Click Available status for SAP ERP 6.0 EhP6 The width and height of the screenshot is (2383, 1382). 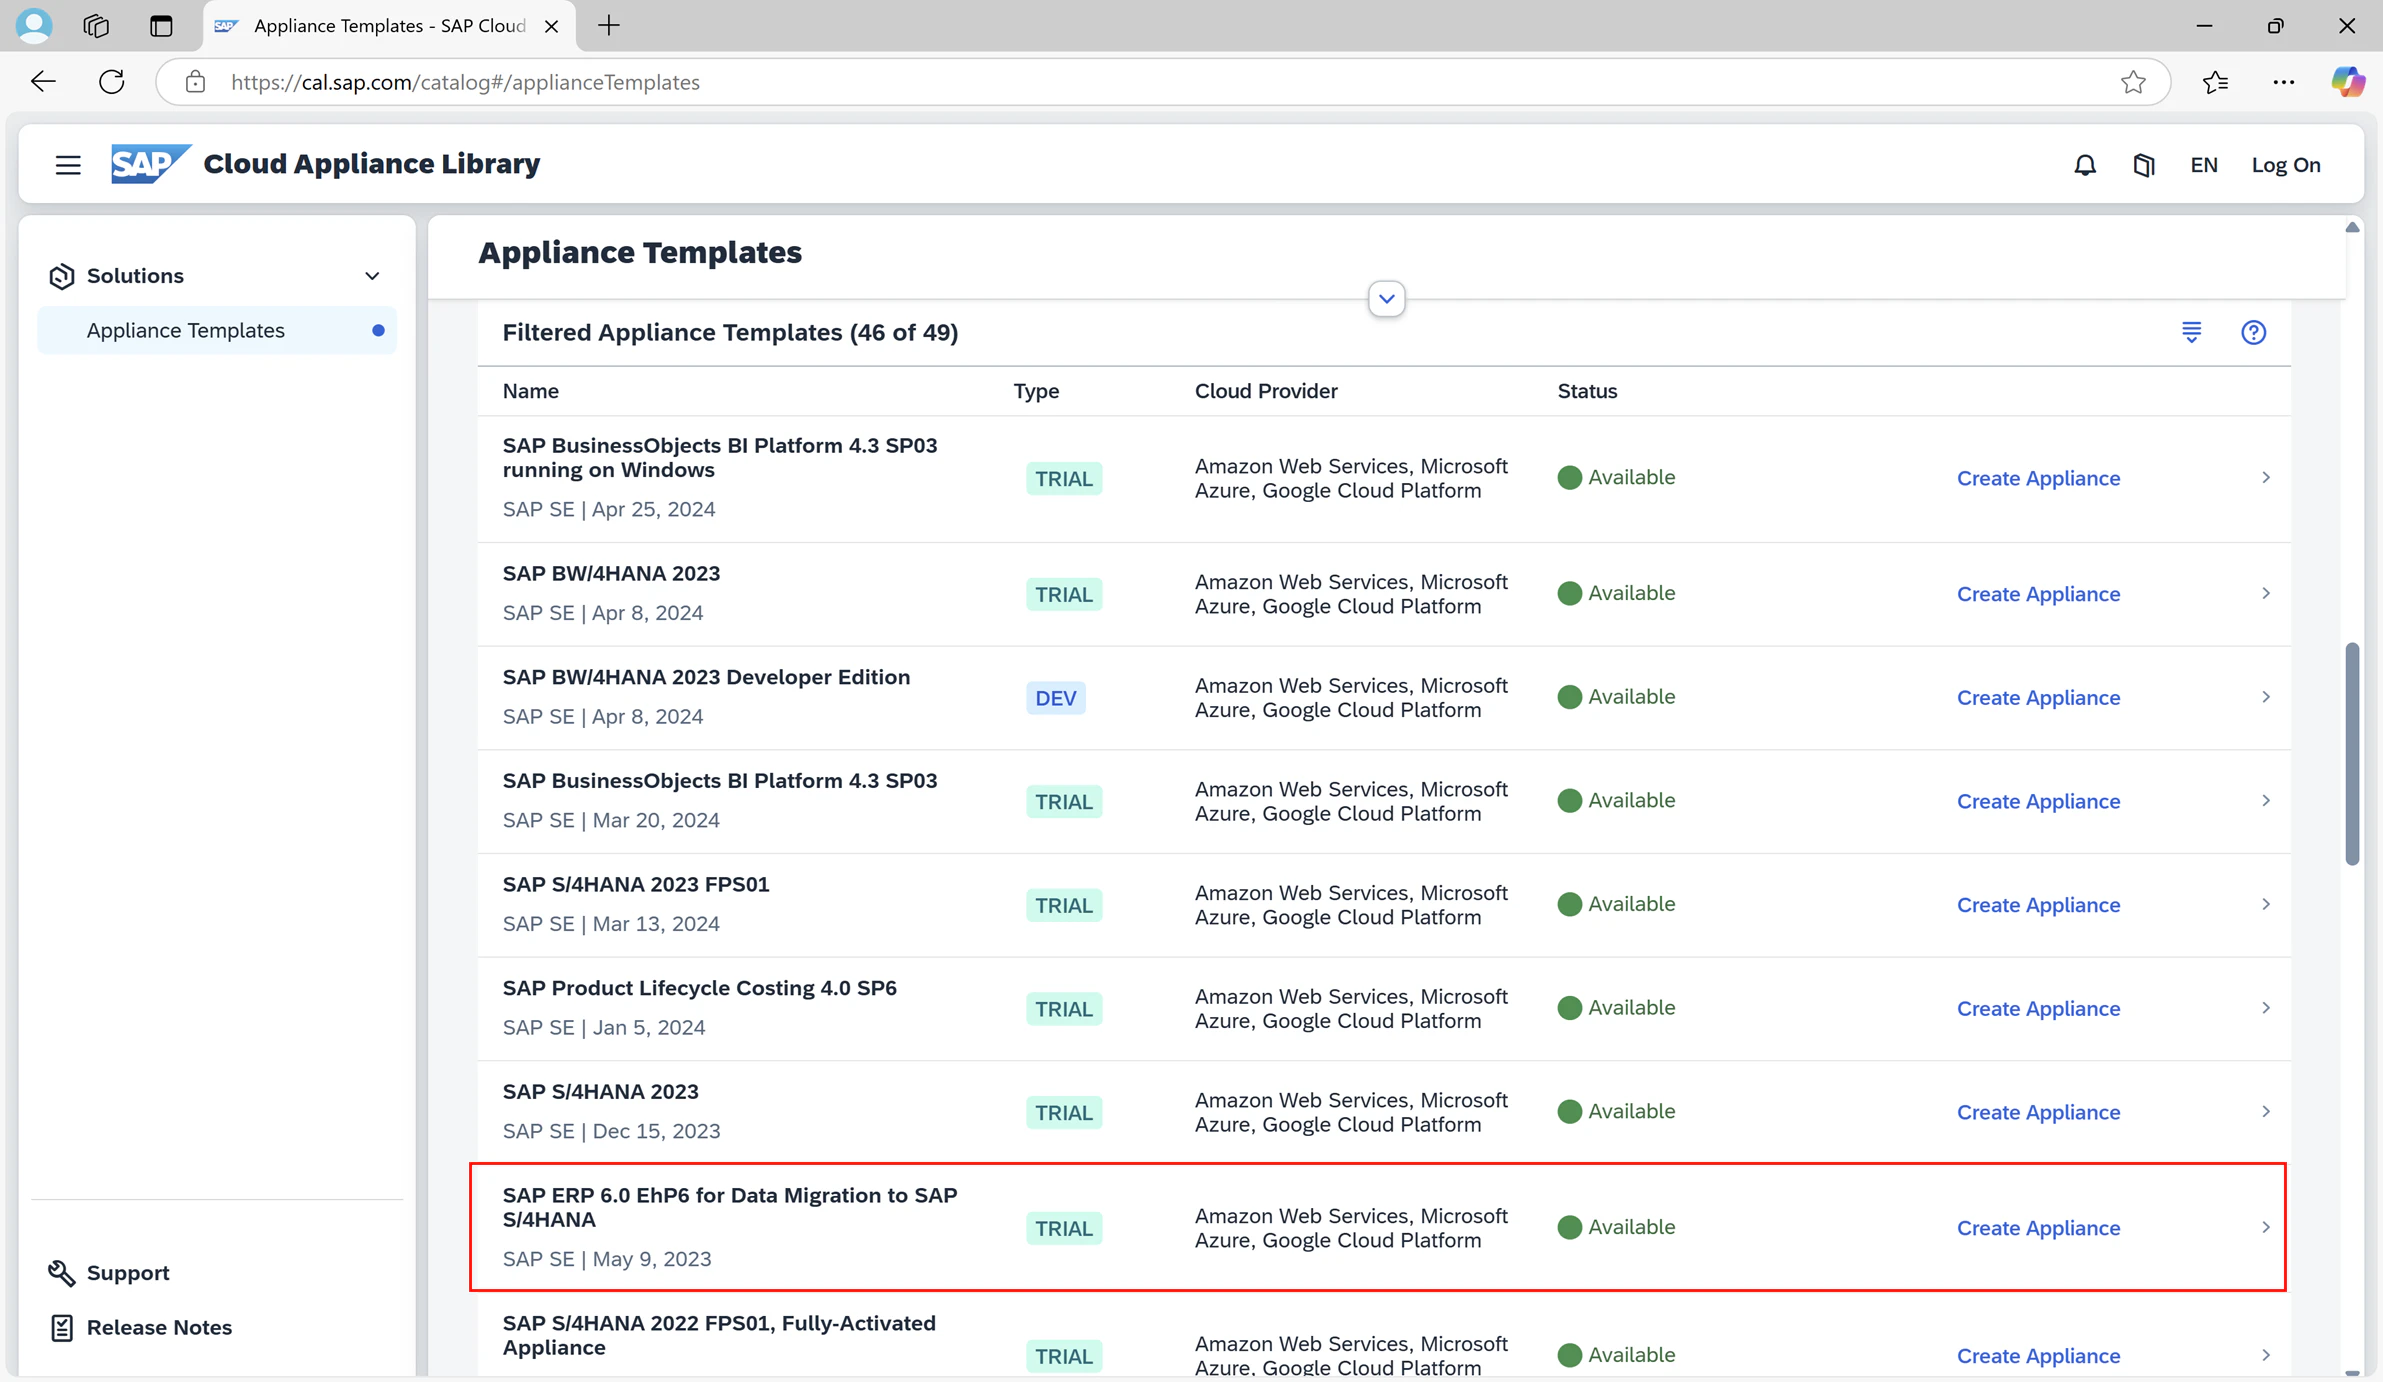[x=1616, y=1227]
